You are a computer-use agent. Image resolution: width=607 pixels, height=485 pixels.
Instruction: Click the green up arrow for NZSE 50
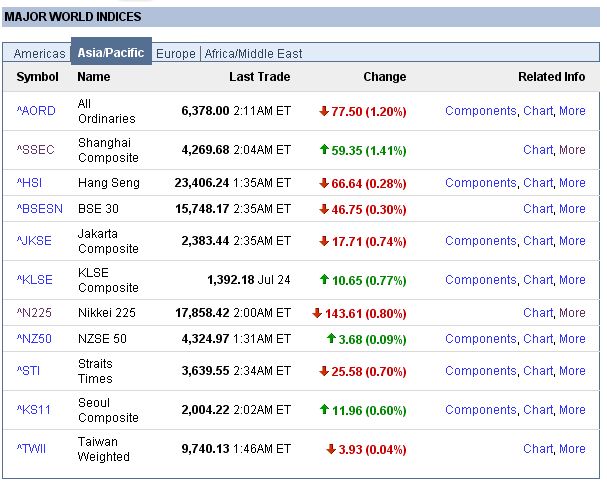[332, 339]
